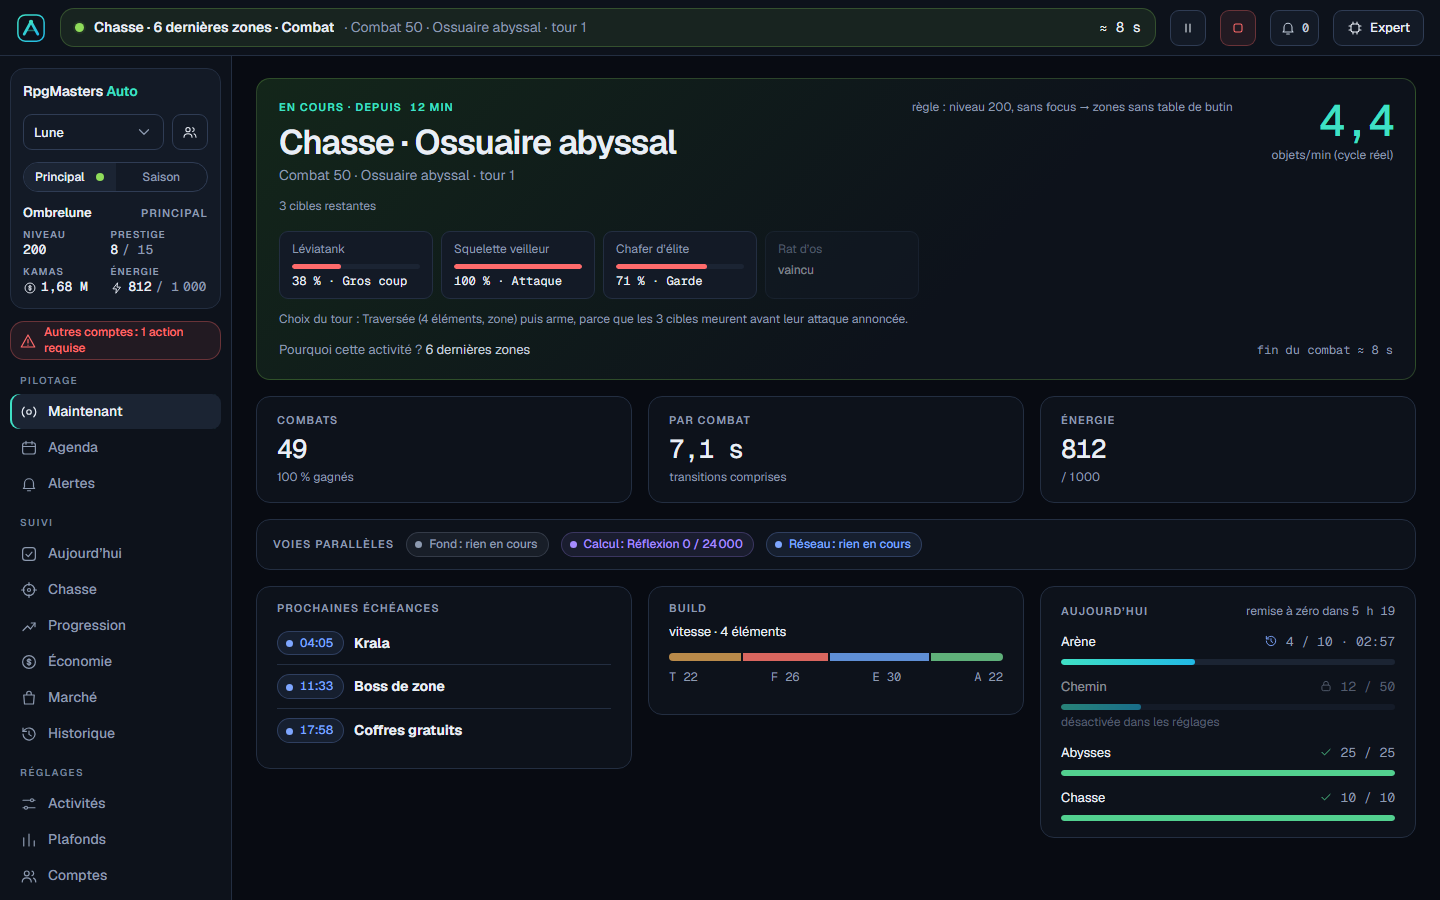The height and width of the screenshot is (900, 1440).
Task: Click the 'Réseau : rien en cours' chip
Action: 844,544
